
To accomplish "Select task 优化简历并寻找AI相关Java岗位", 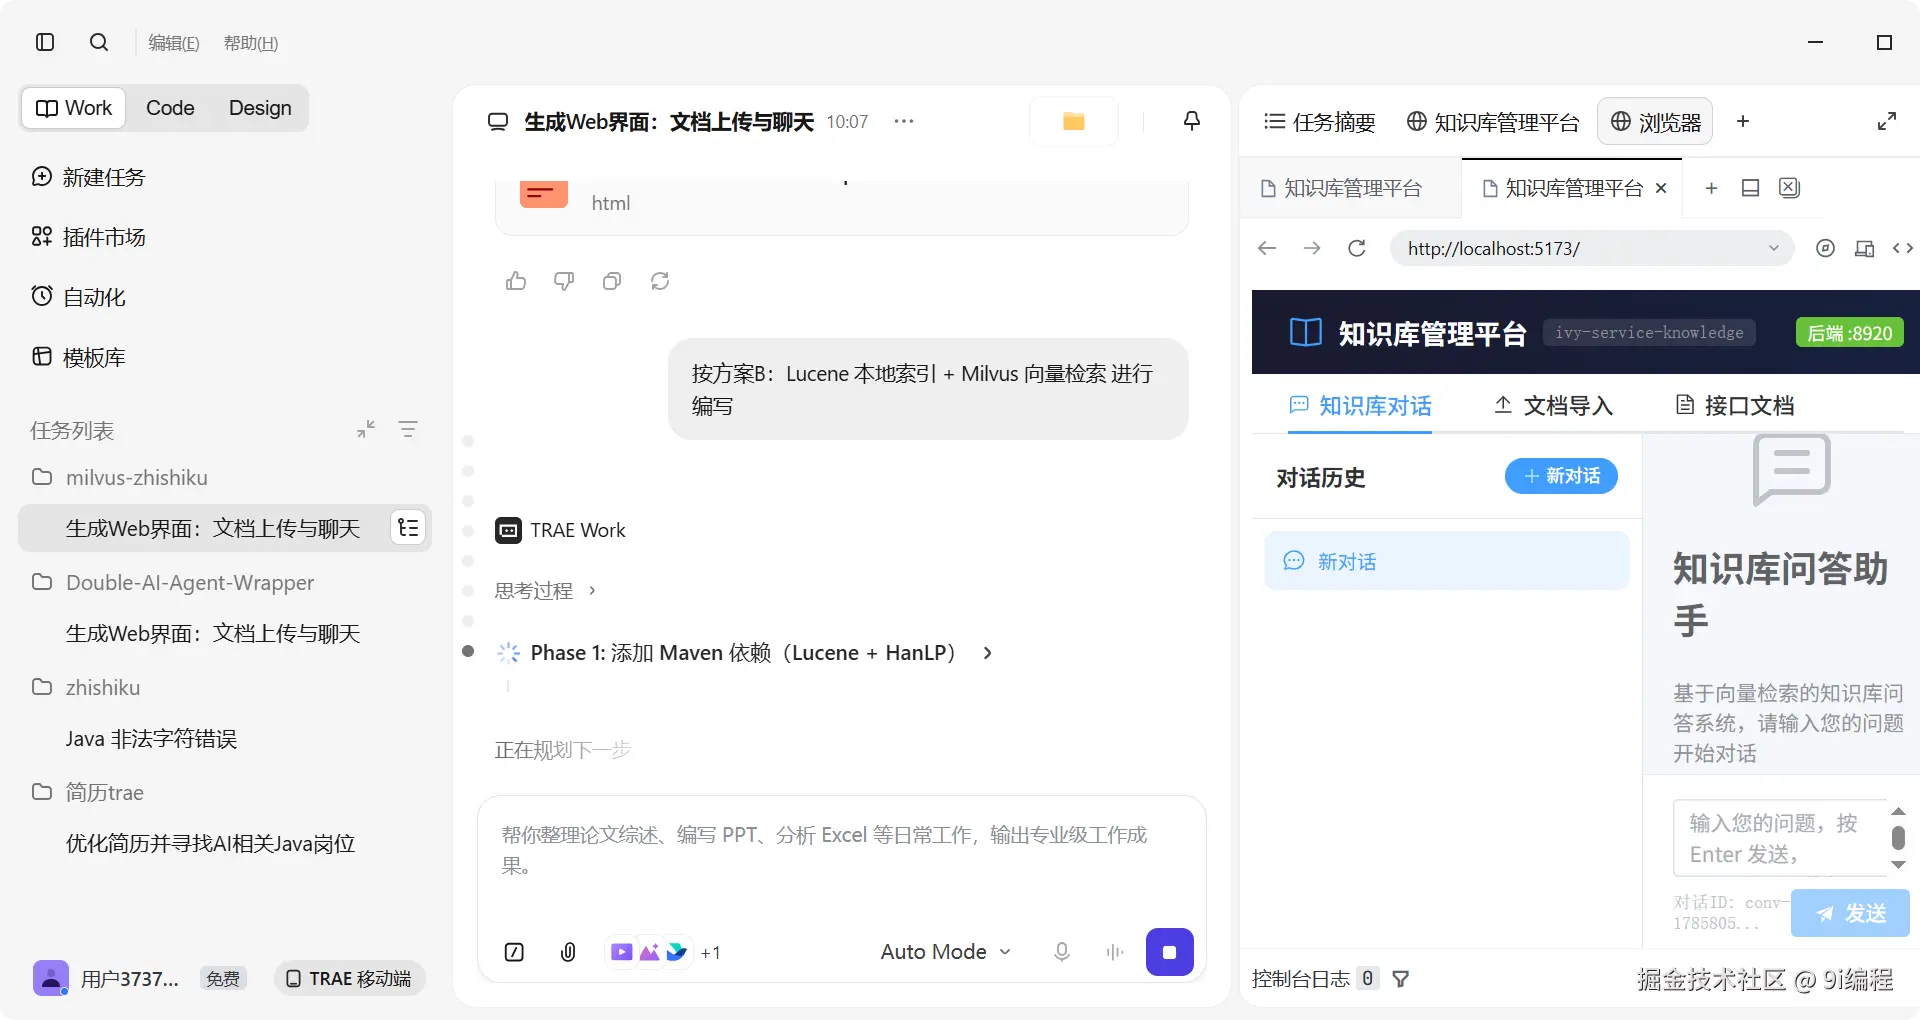I will coord(210,844).
